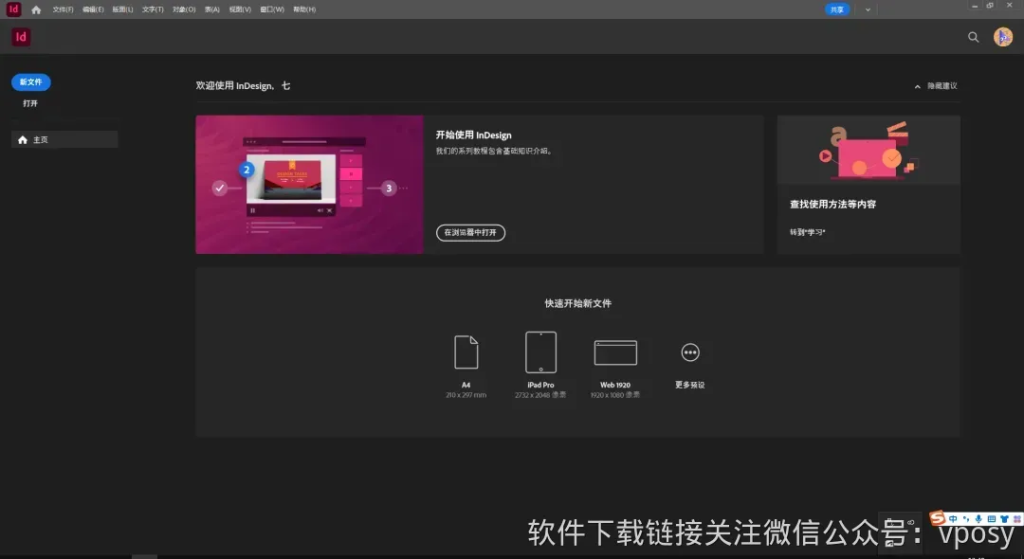Image resolution: width=1024 pixels, height=559 pixels.
Task: Select the 主页 tab in the sidebar
Action: pyautogui.click(x=65, y=140)
